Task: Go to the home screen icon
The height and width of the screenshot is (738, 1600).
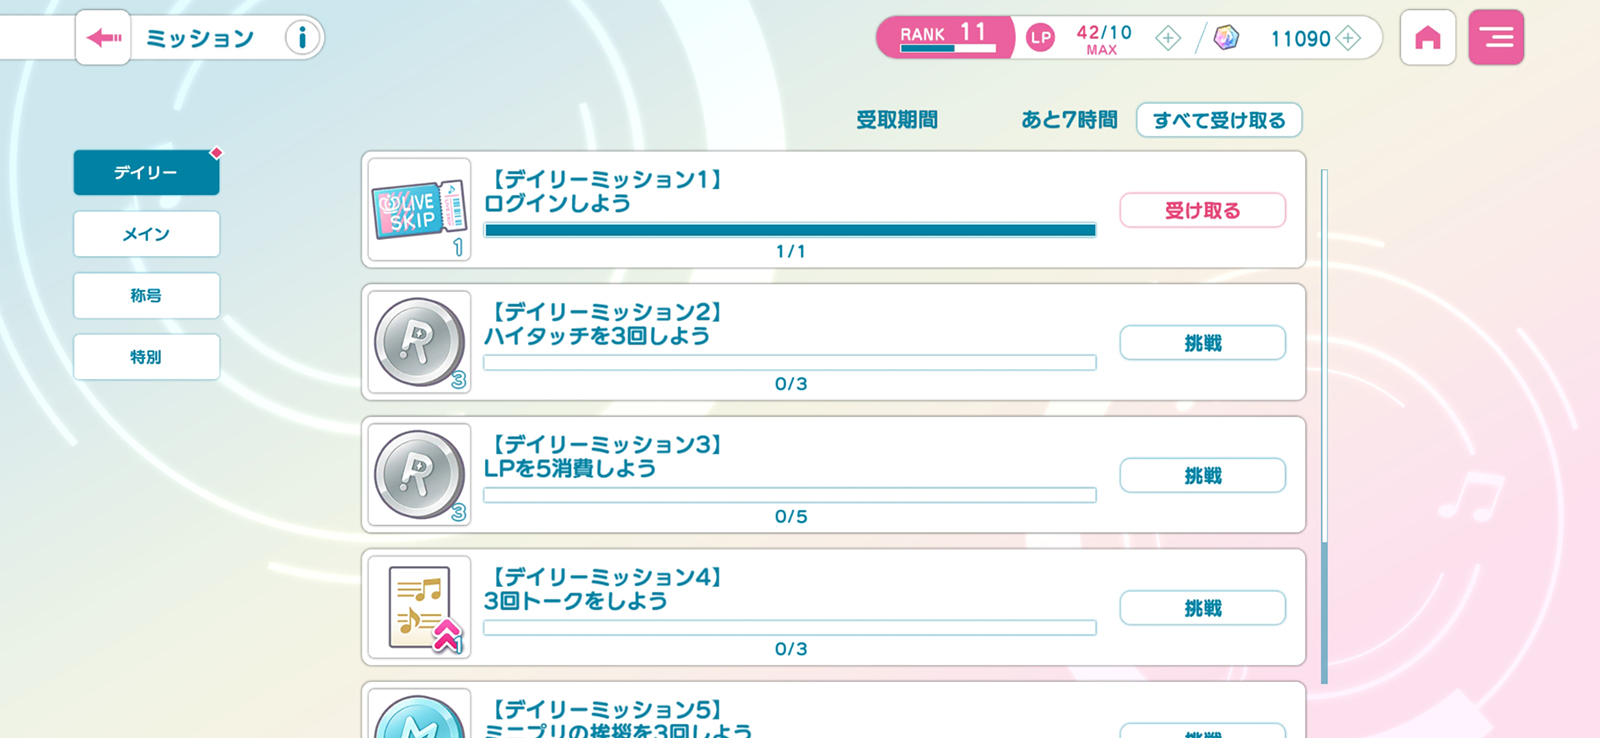Action: [1427, 38]
